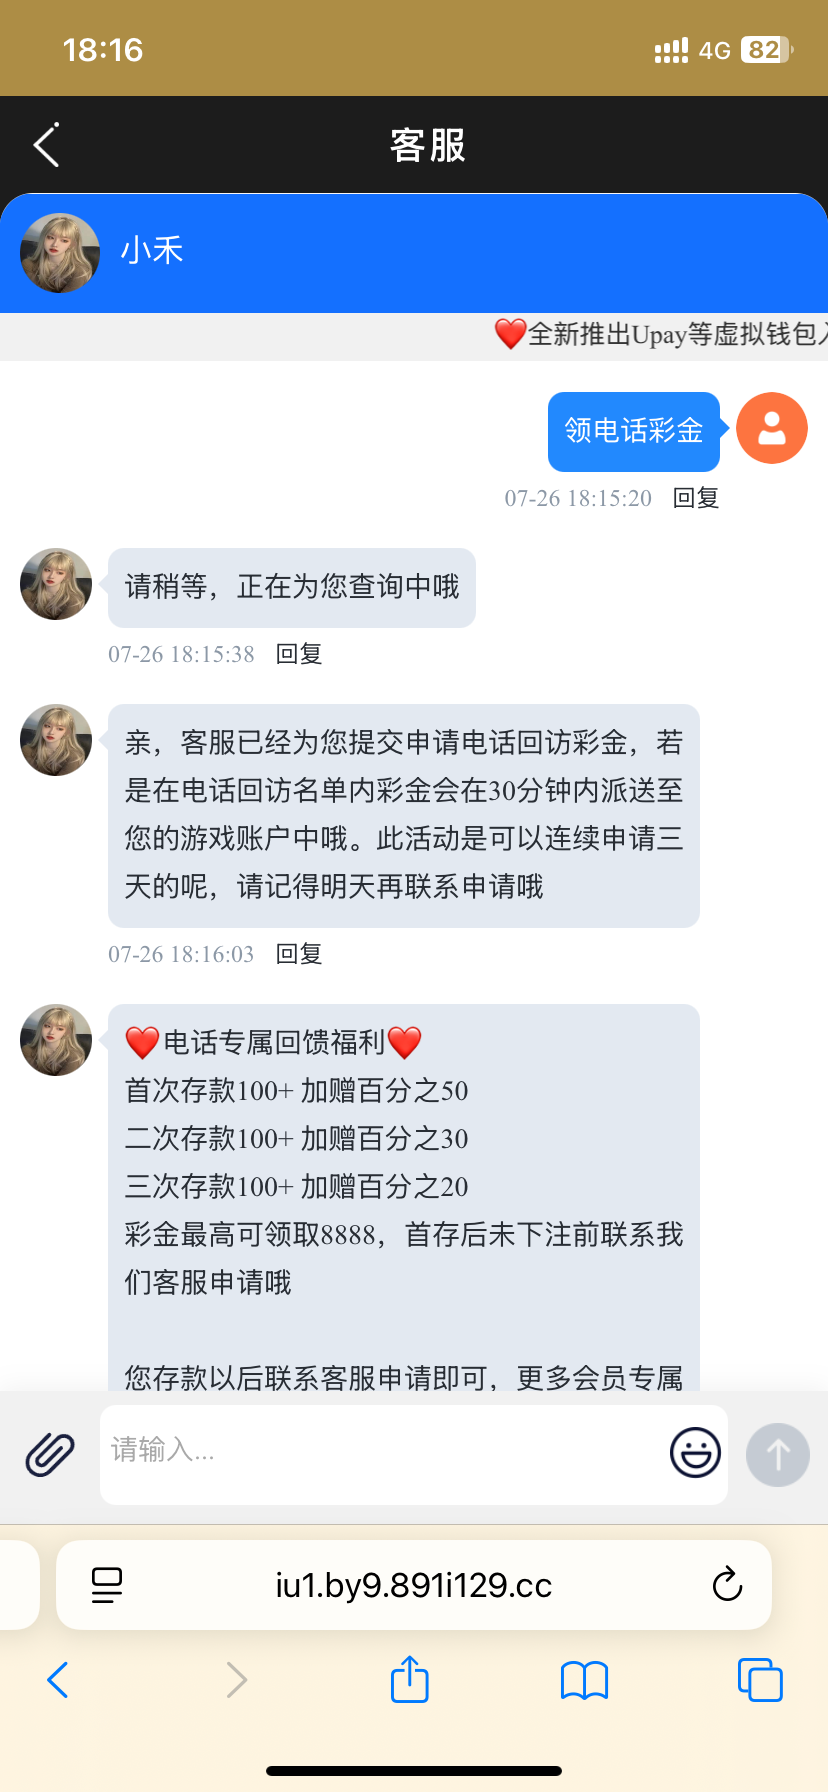
Task: Open the emoji smiley picker
Action: [x=695, y=1453]
